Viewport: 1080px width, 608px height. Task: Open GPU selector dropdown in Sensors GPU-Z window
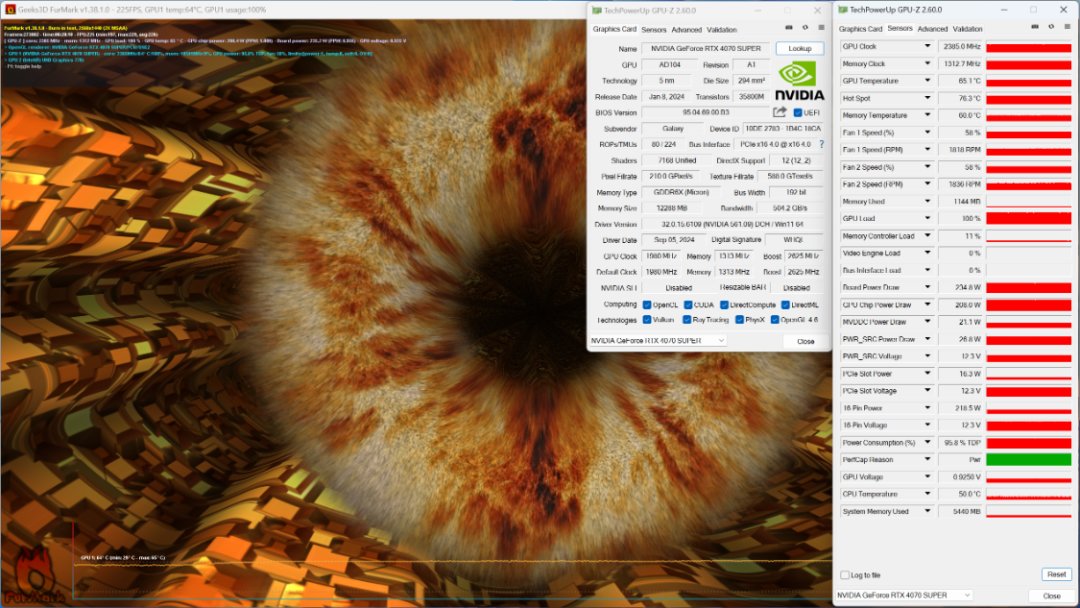[x=904, y=595]
